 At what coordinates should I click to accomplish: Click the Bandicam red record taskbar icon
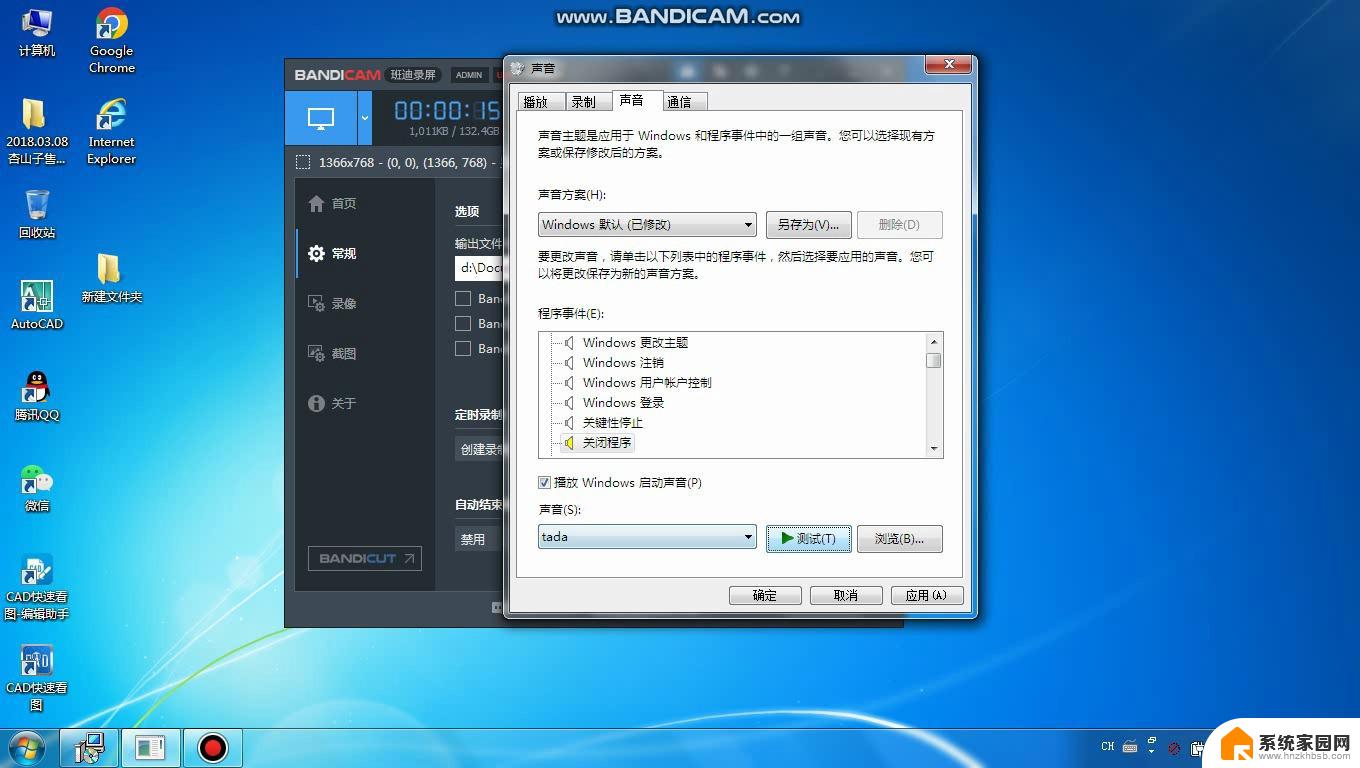tap(212, 748)
